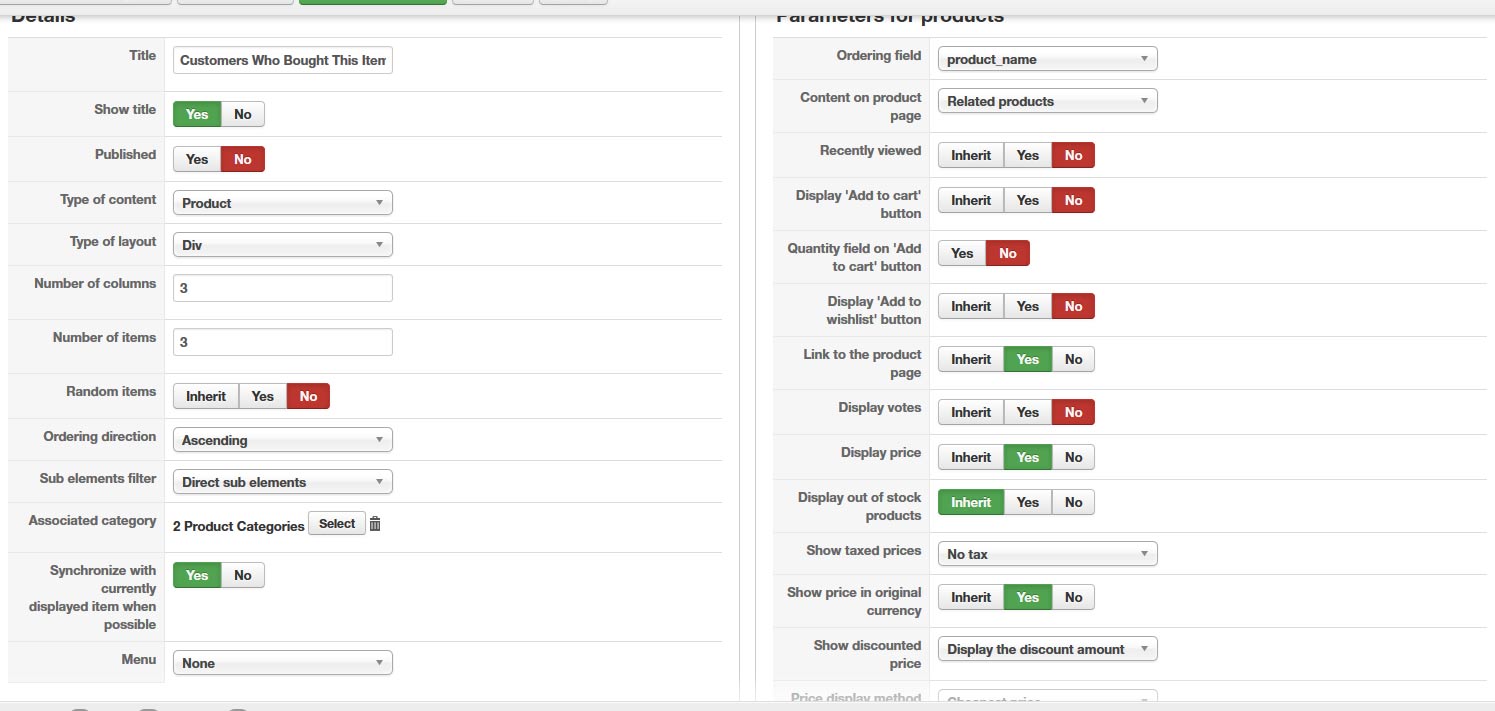This screenshot has height=711, width=1495.
Task: Set Published to Yes
Action: click(197, 159)
